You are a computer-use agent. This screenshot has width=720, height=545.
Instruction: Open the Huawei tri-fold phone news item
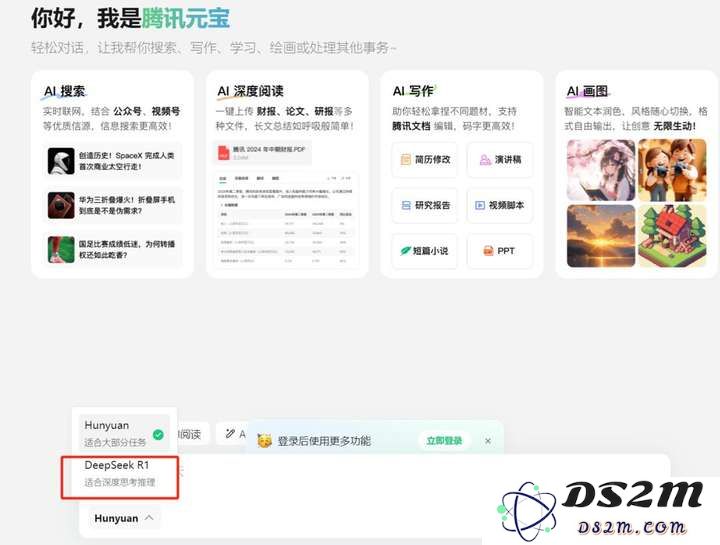tap(112, 205)
